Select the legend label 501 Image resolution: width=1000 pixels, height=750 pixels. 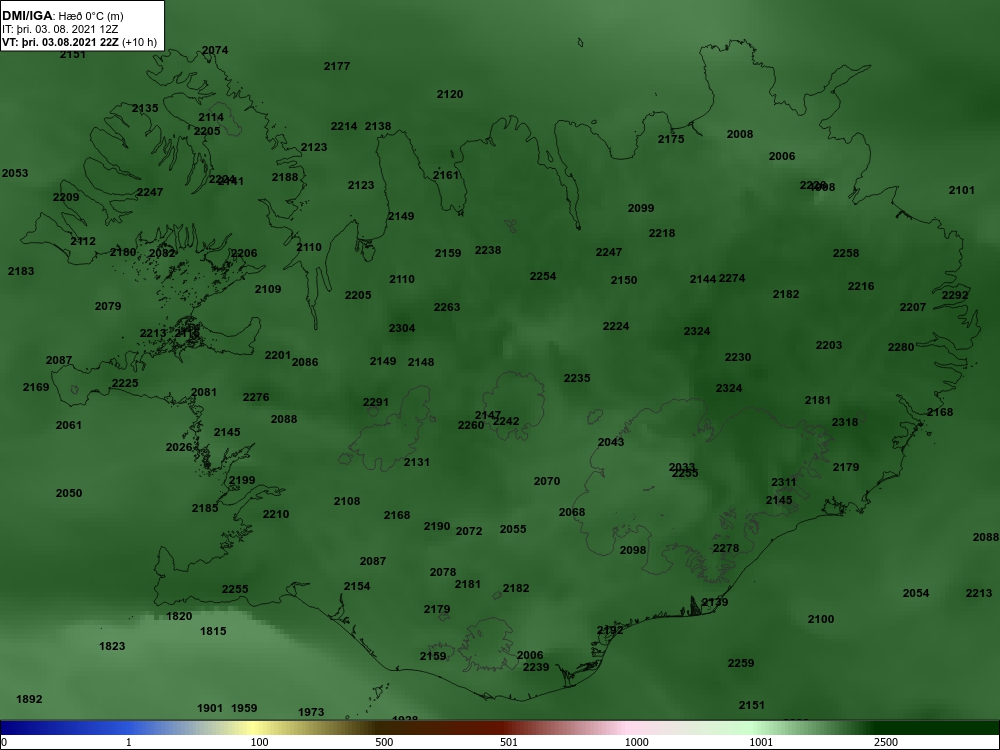509,742
